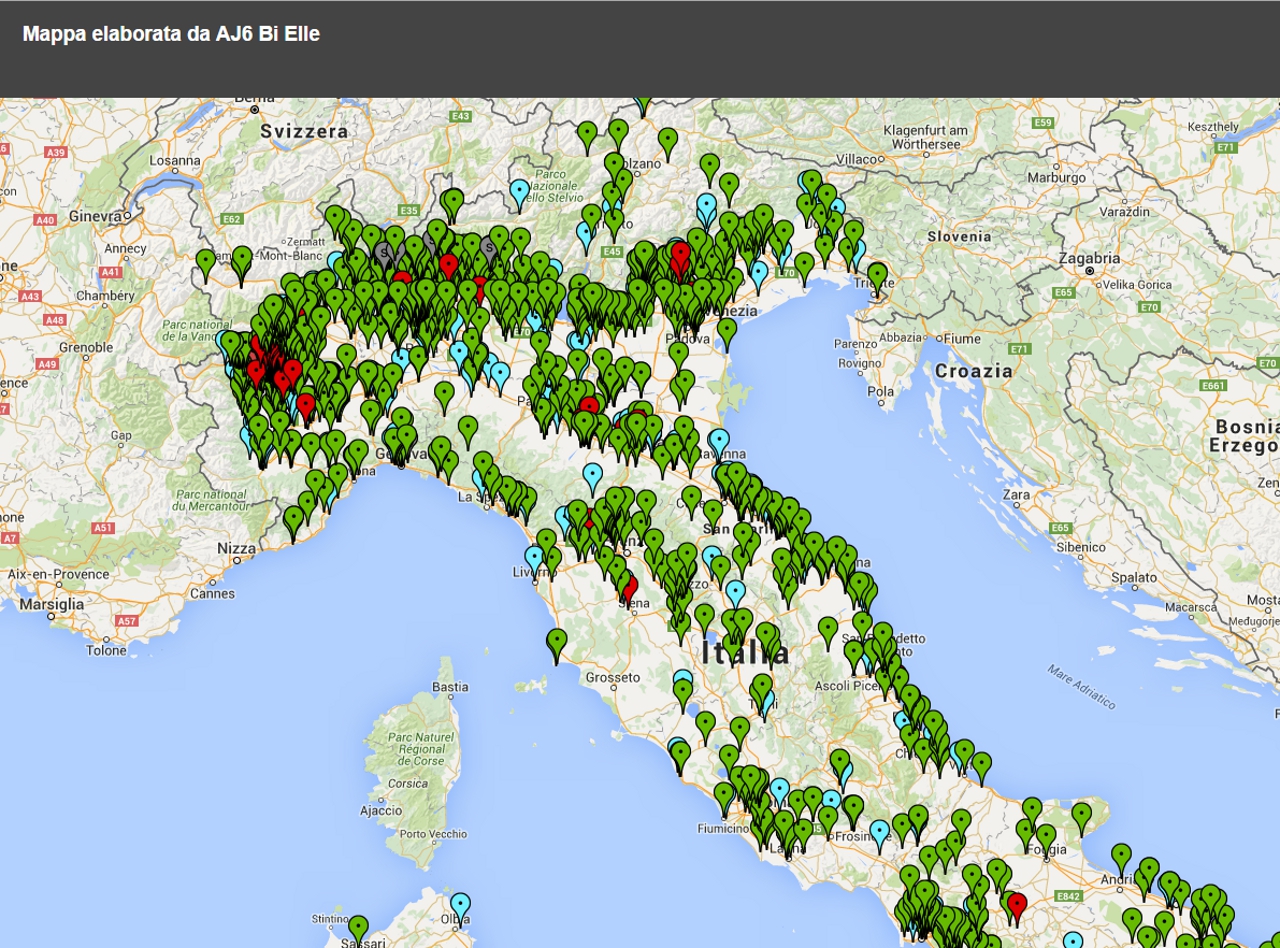Click the 'Pola' city label in Istria
The image size is (1280, 948).
[x=881, y=391]
